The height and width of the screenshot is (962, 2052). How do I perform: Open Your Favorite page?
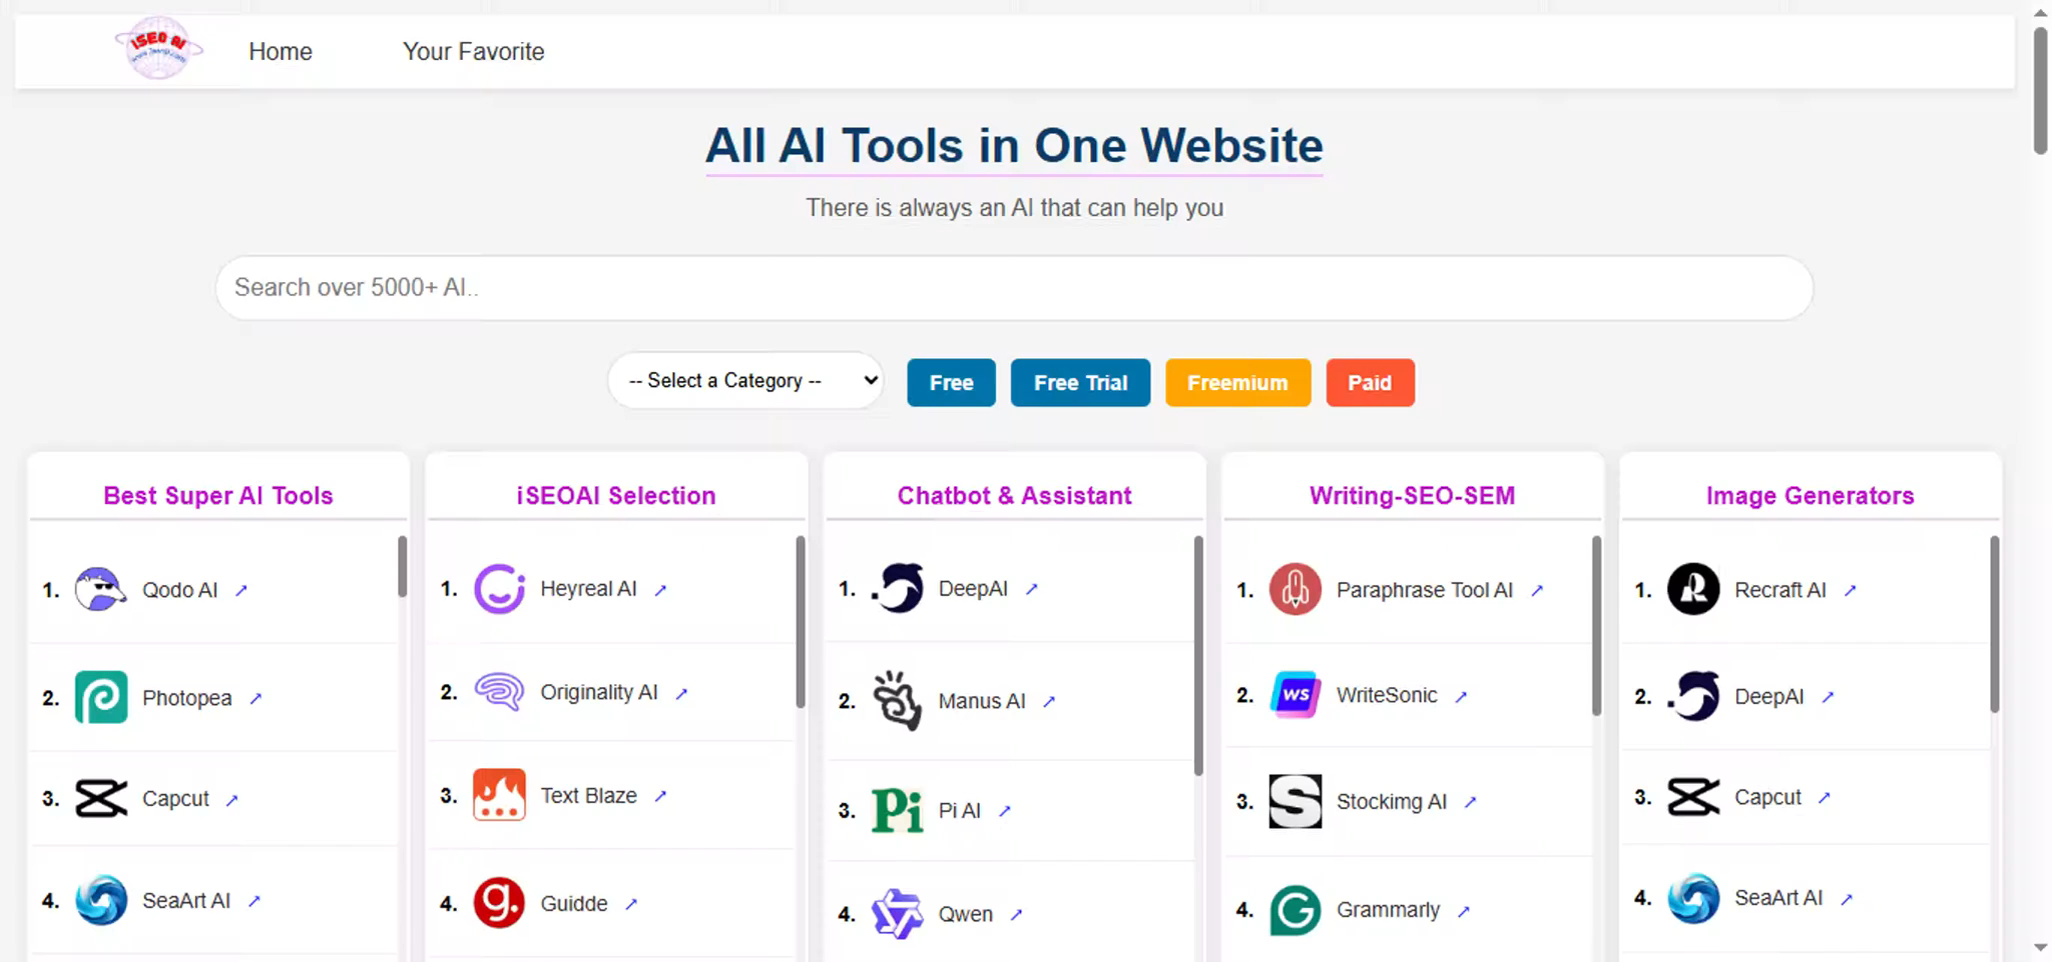(473, 51)
